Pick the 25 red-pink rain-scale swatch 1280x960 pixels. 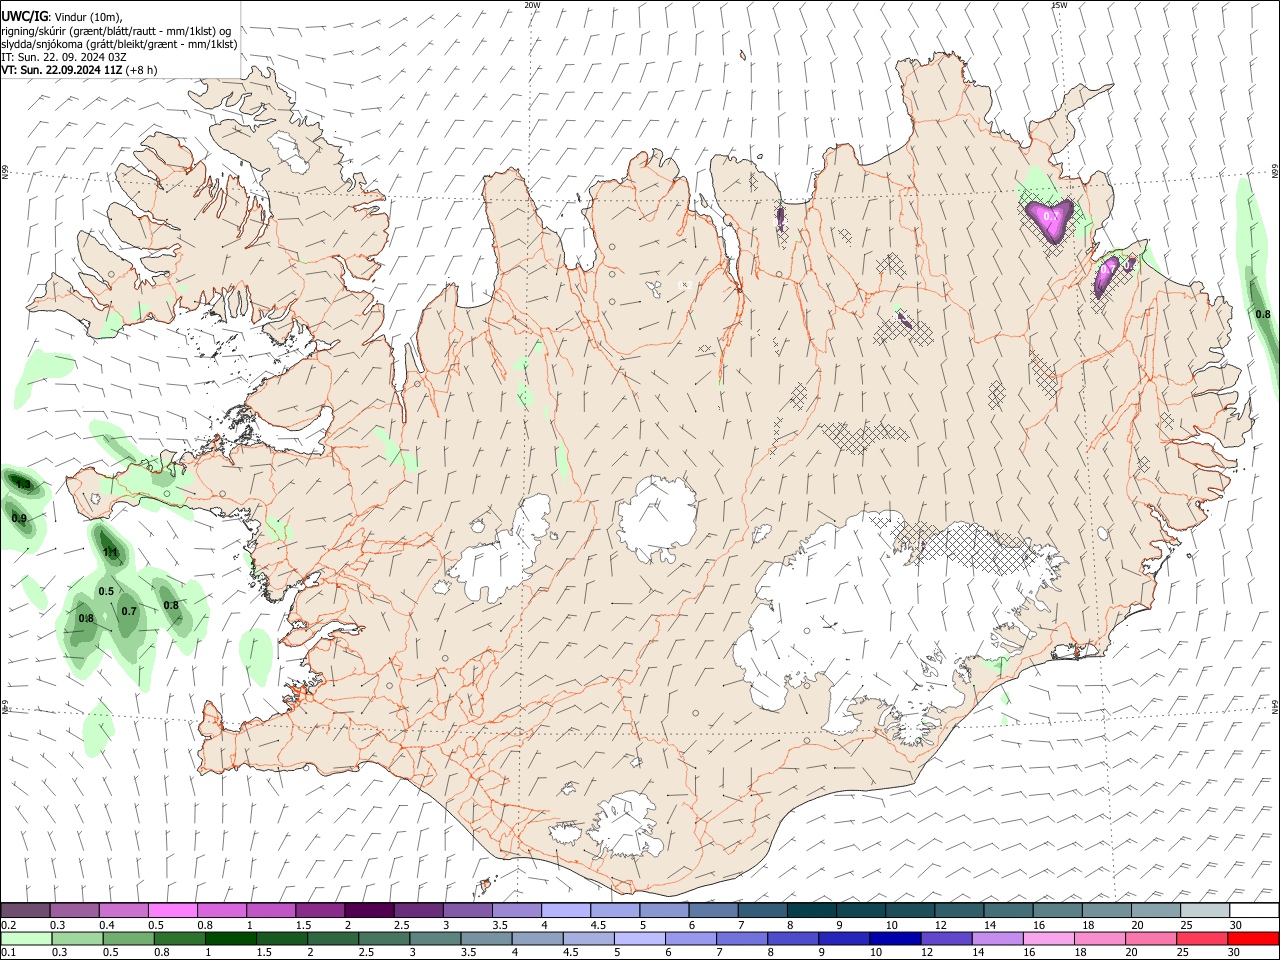pos(1202,938)
